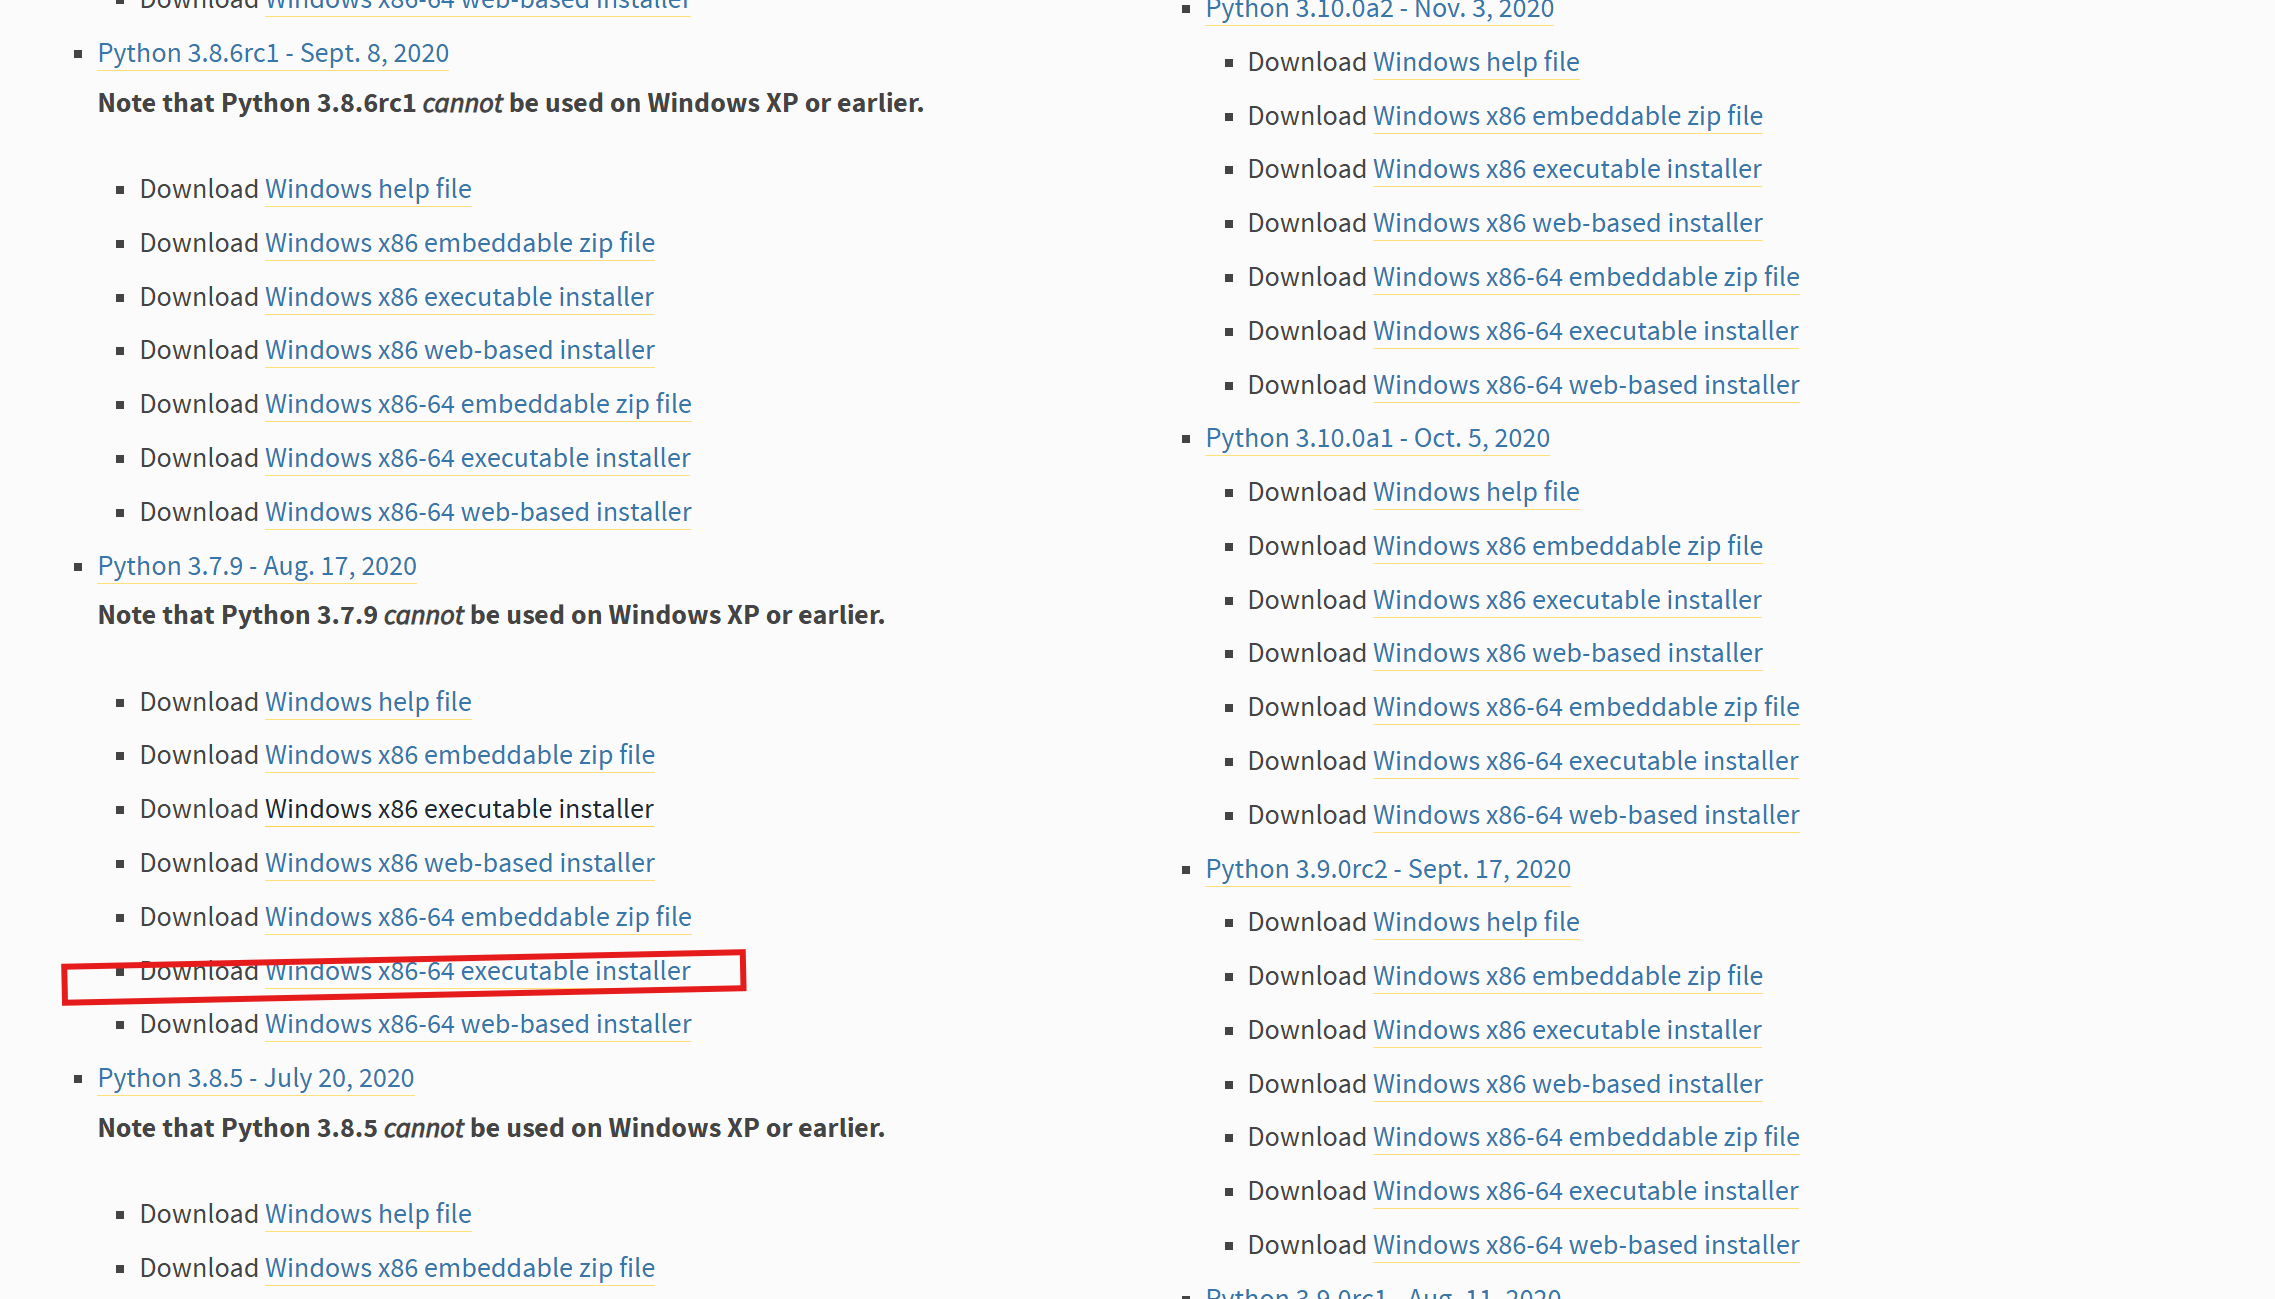Image resolution: width=2275 pixels, height=1299 pixels.
Task: Download Python 3.9.0rc2 Windows help file
Action: 1476,922
